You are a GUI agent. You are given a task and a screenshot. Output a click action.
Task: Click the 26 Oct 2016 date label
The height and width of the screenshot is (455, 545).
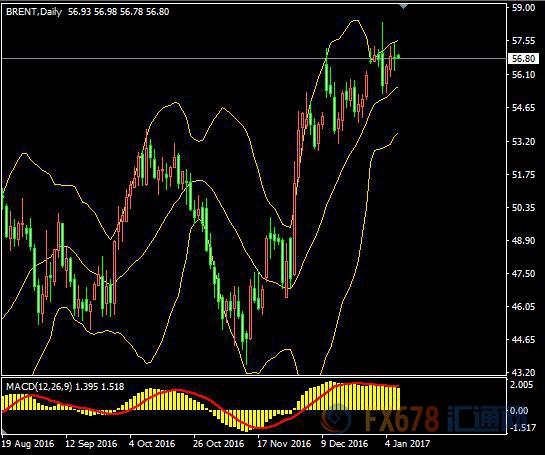tap(219, 444)
